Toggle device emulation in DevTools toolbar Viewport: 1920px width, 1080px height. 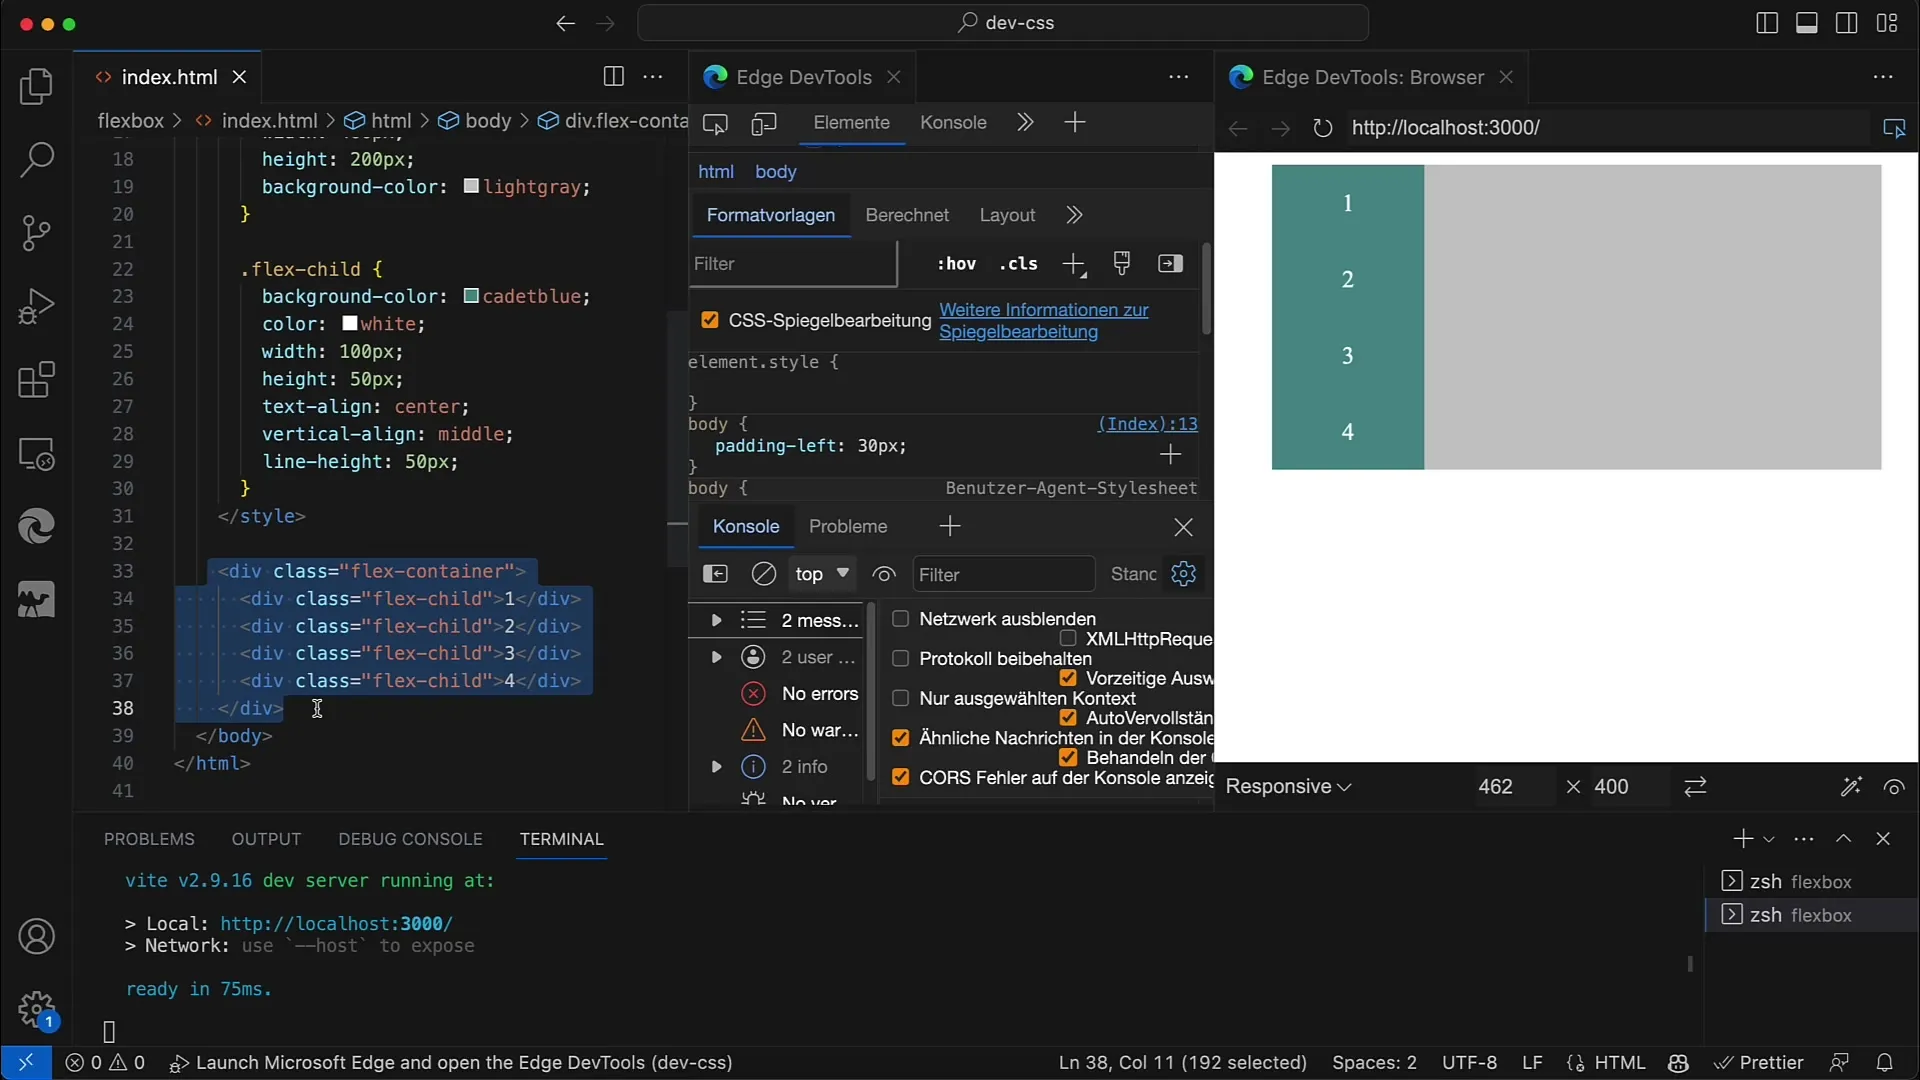(764, 123)
